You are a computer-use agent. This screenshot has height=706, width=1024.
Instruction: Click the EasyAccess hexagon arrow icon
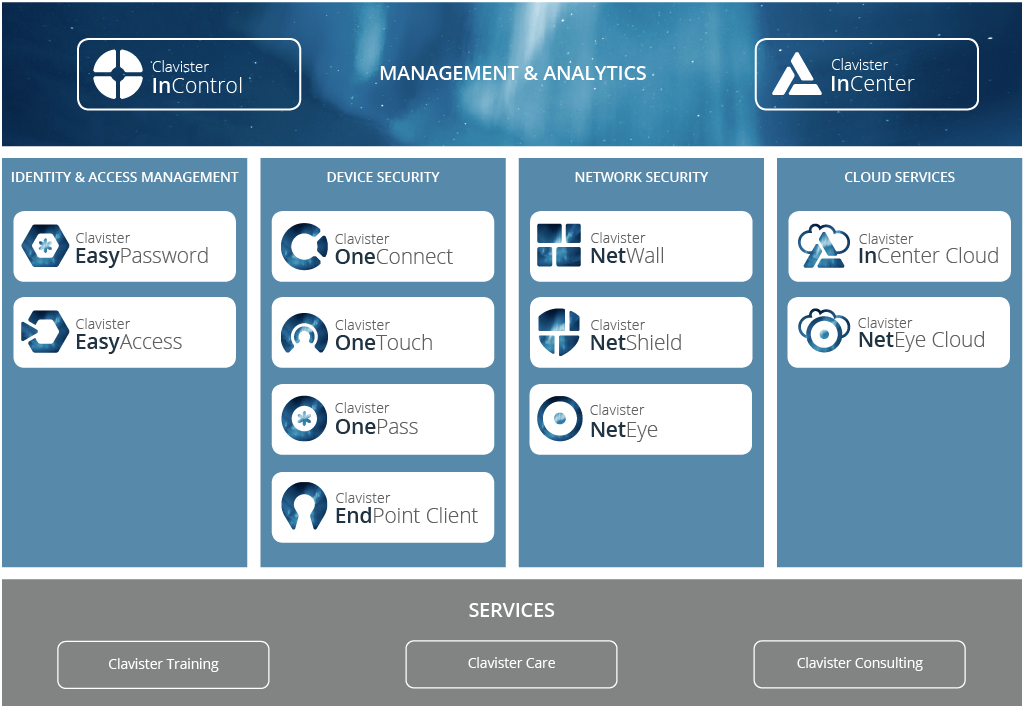pyautogui.click(x=45, y=332)
